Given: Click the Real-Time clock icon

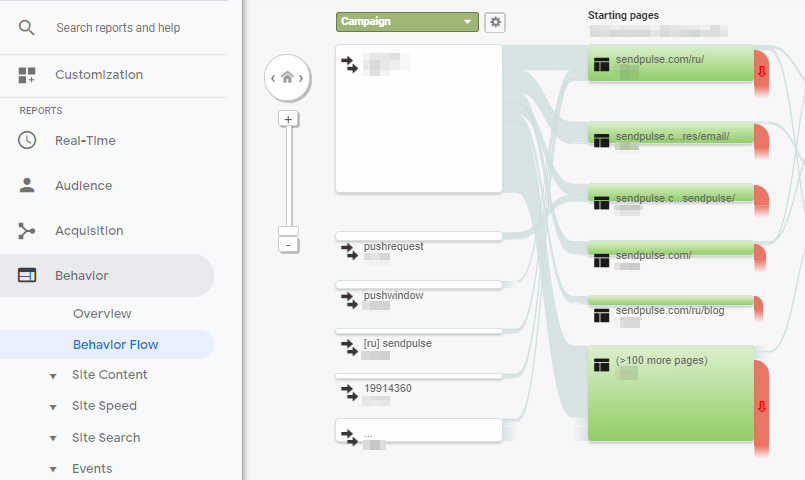Looking at the screenshot, I should 27,140.
